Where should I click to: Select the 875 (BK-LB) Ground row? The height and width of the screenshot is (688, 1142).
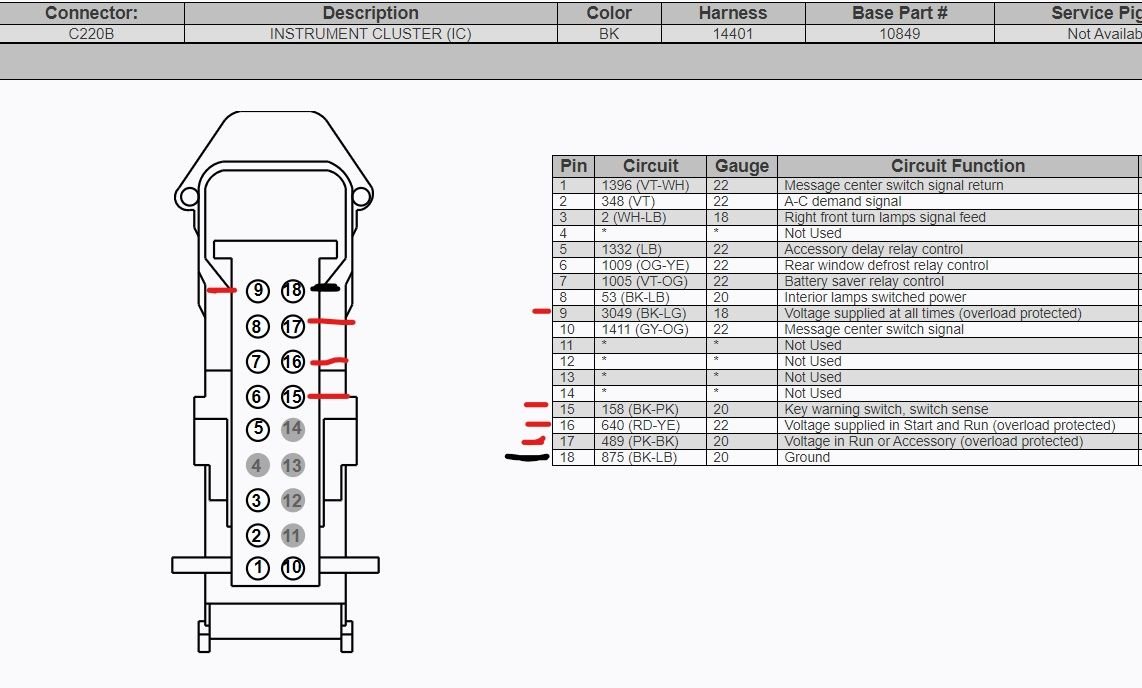tap(806, 457)
